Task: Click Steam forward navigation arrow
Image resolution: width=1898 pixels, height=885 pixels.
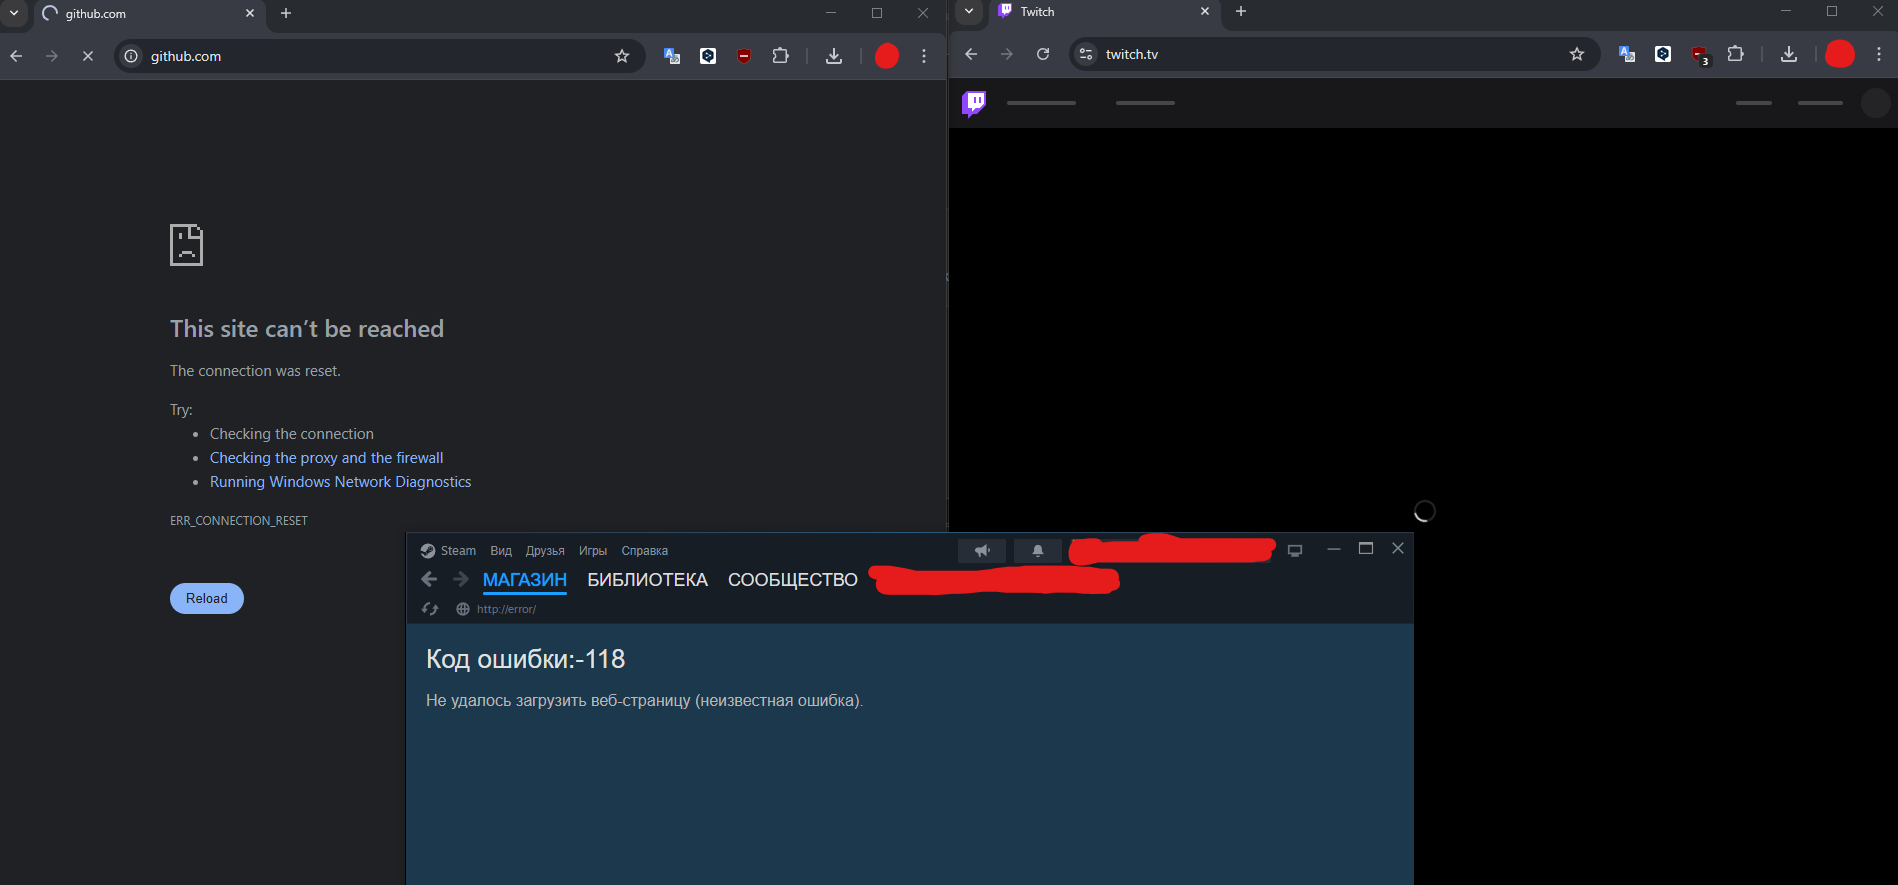Action: 461,579
